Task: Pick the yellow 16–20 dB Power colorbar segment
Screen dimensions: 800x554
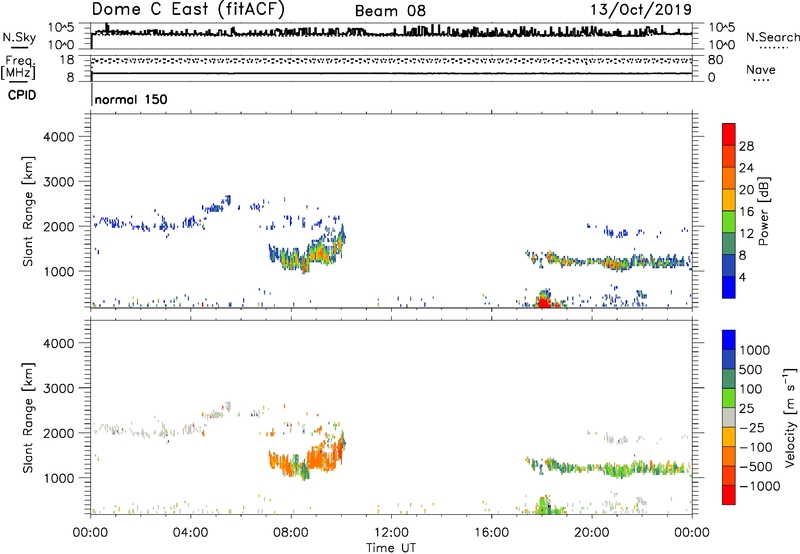Action: tap(729, 200)
